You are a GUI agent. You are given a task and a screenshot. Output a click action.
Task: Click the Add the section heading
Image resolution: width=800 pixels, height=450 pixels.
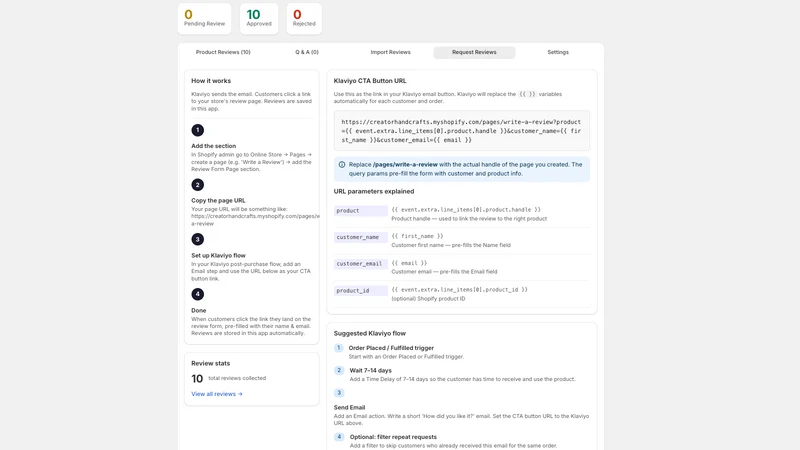pyautogui.click(x=213, y=146)
